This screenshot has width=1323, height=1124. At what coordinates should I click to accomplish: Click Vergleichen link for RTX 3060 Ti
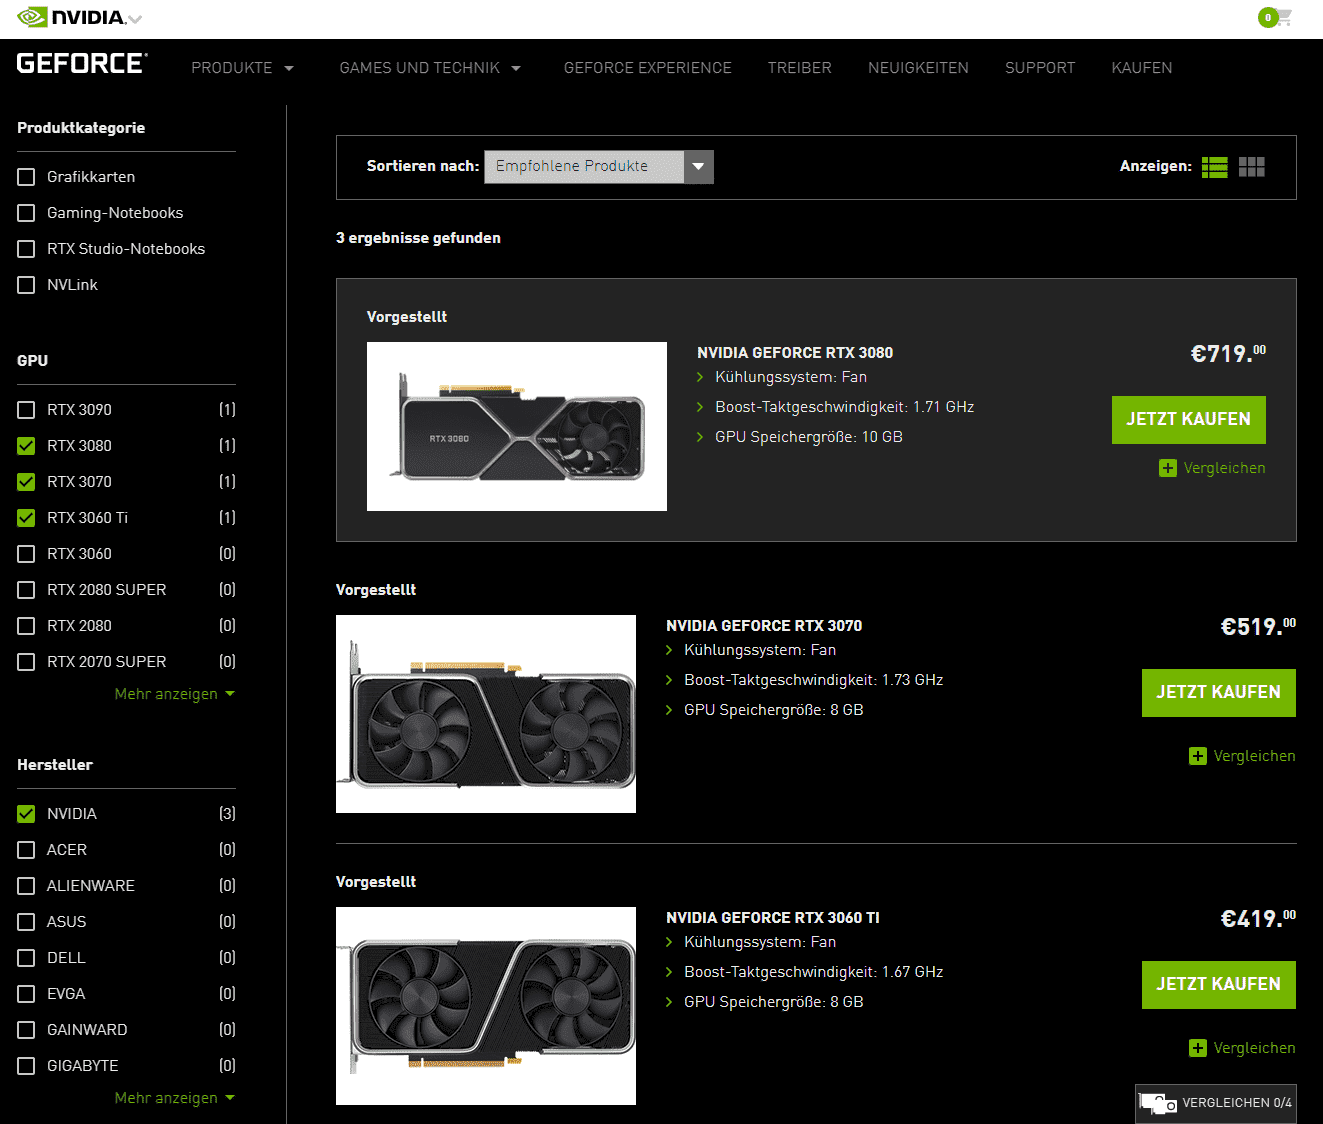pyautogui.click(x=1254, y=1048)
